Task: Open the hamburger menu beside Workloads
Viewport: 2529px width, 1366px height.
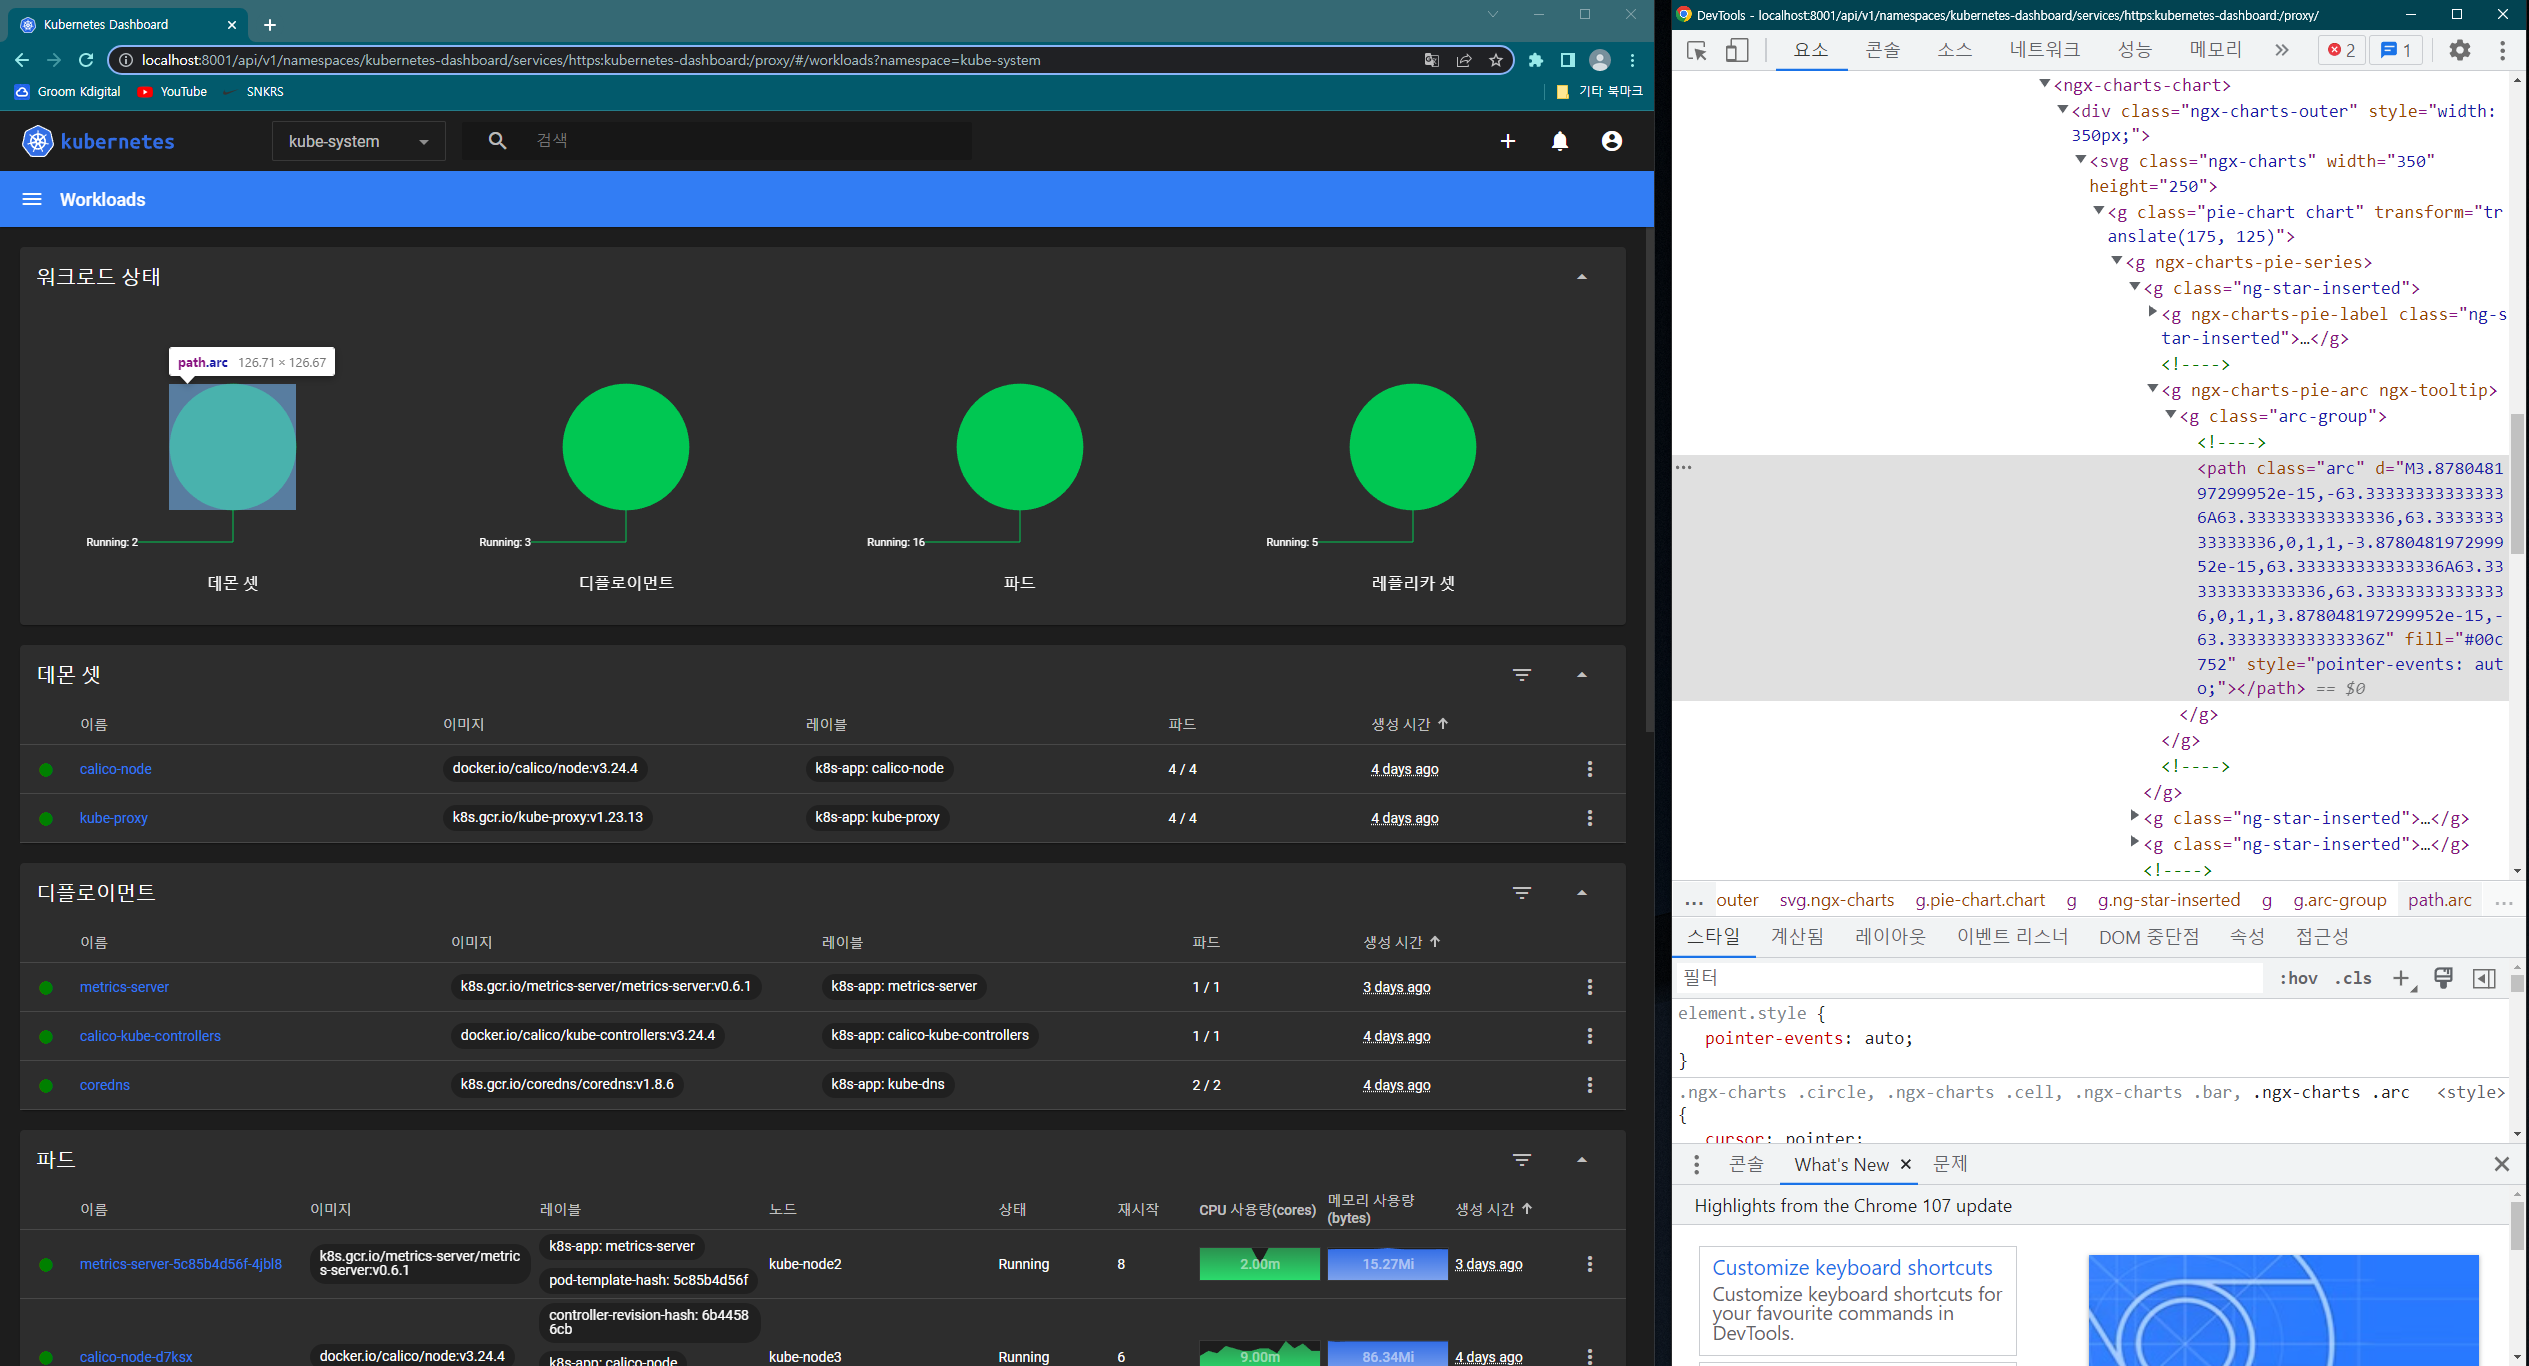Action: (x=32, y=199)
